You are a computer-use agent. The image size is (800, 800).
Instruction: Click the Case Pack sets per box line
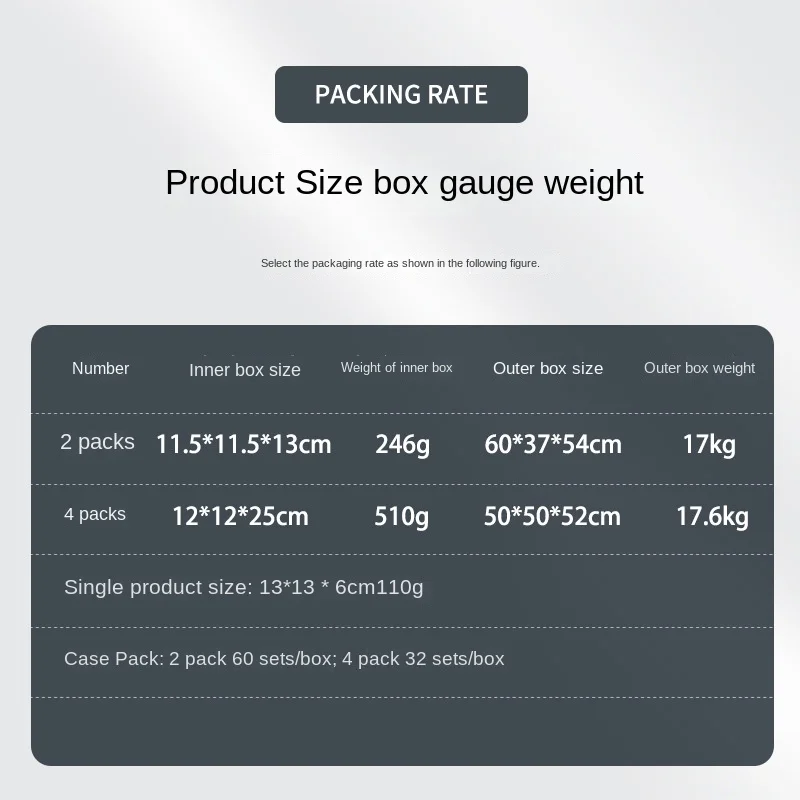(284, 659)
